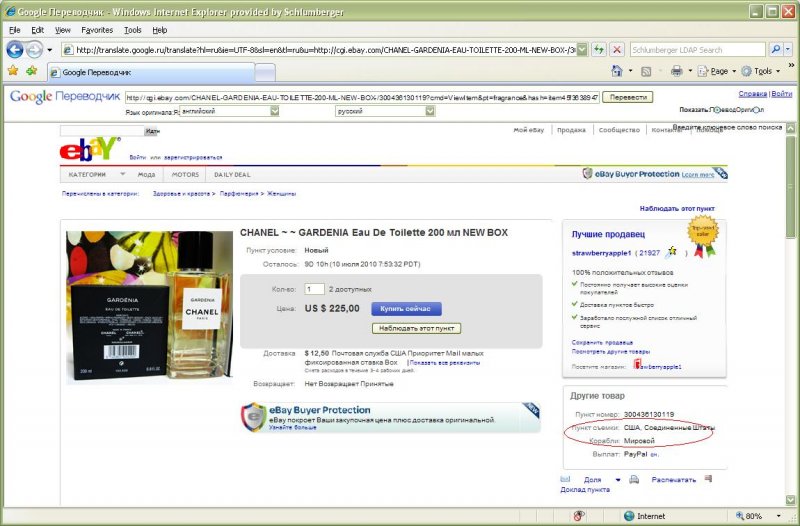Open the Page toolbar menu

click(x=716, y=71)
